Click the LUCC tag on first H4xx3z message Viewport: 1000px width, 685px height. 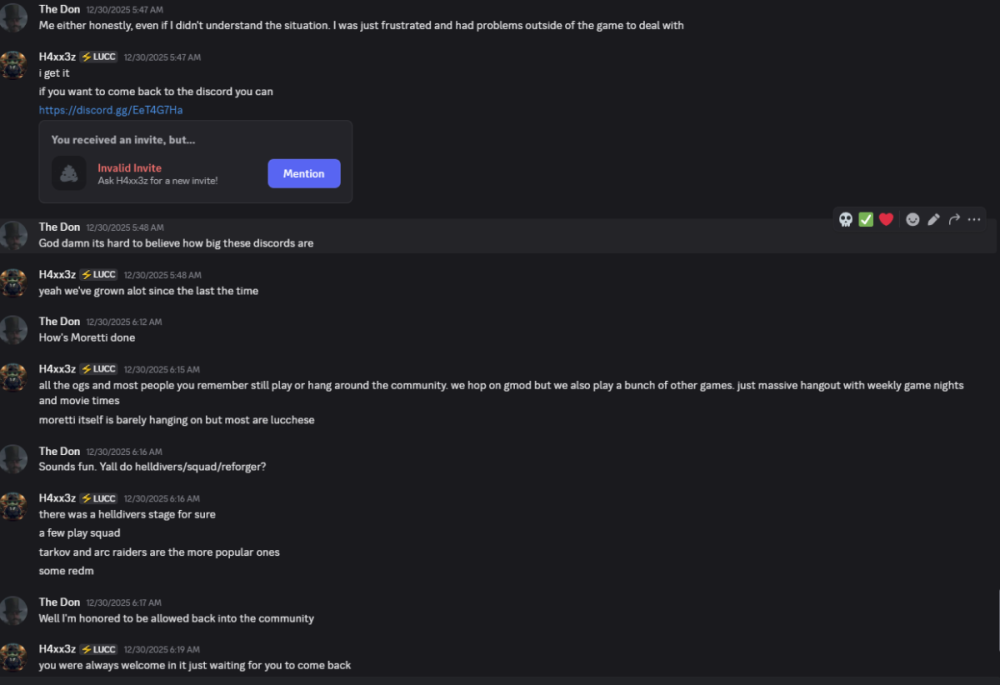coord(98,57)
